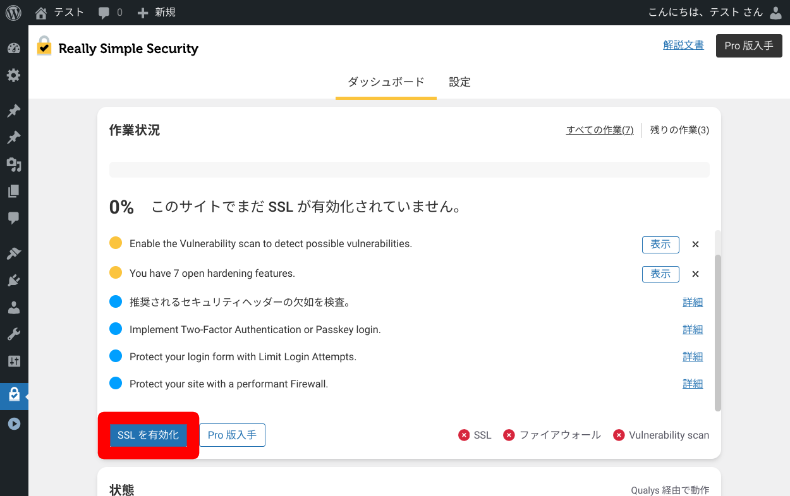The width and height of the screenshot is (790, 496).
Task: Open the Plugins sidebar icon
Action: point(14,281)
